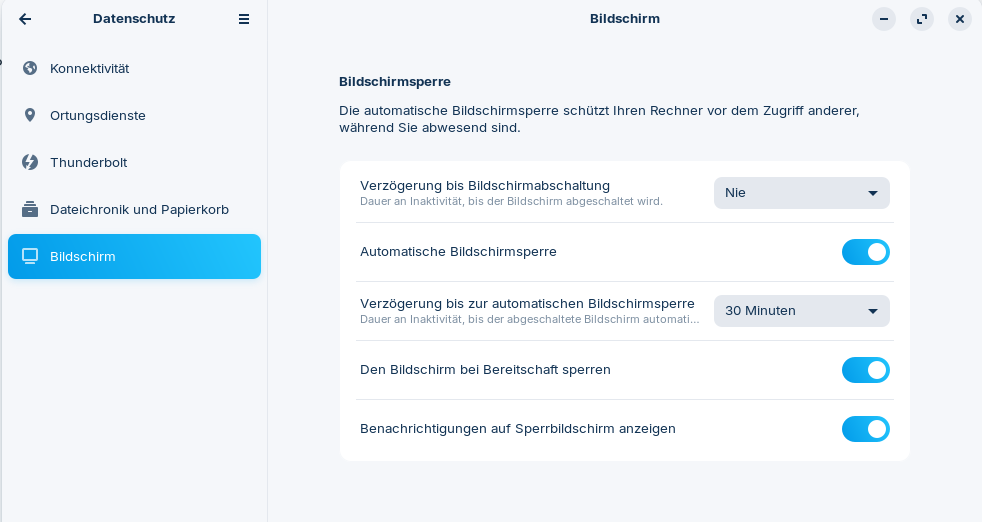Toggle Automatische Bildschirmsperre switch
982x522 pixels.
click(866, 252)
